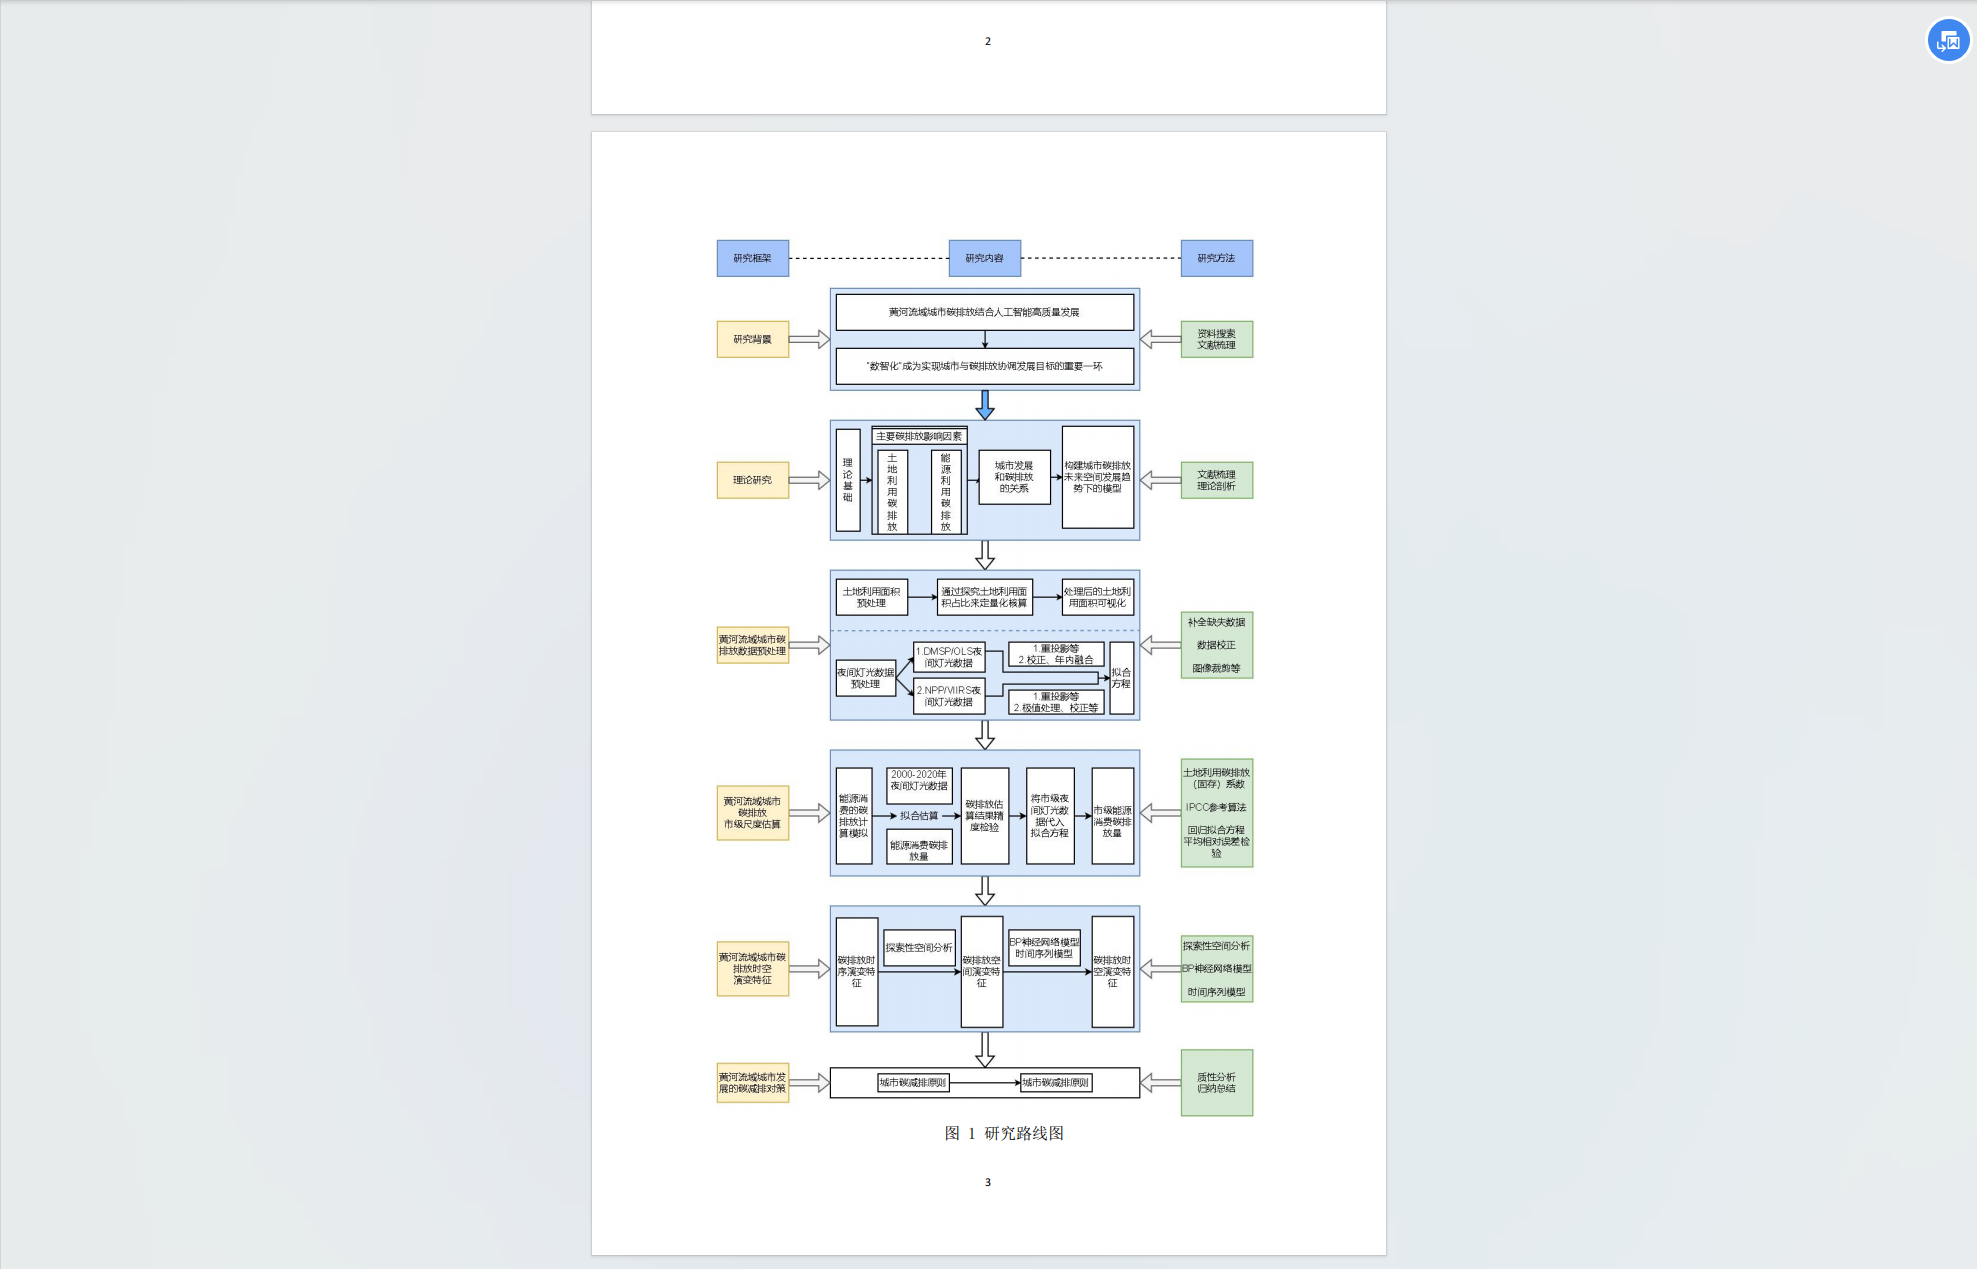Click the green '质性分析 归纳总结' box
Viewport: 1977px width, 1269px height.
(x=1217, y=1083)
